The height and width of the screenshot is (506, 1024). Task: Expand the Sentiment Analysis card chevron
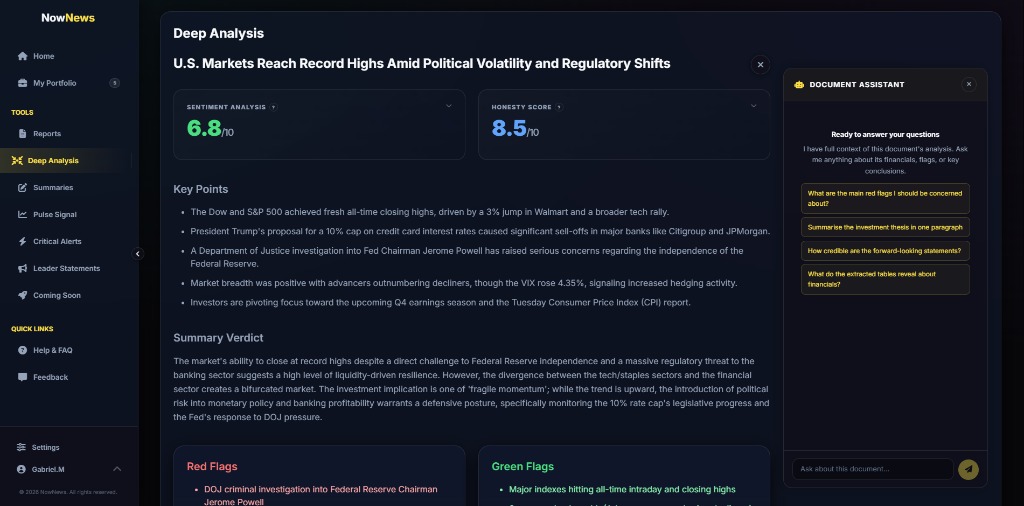point(448,106)
